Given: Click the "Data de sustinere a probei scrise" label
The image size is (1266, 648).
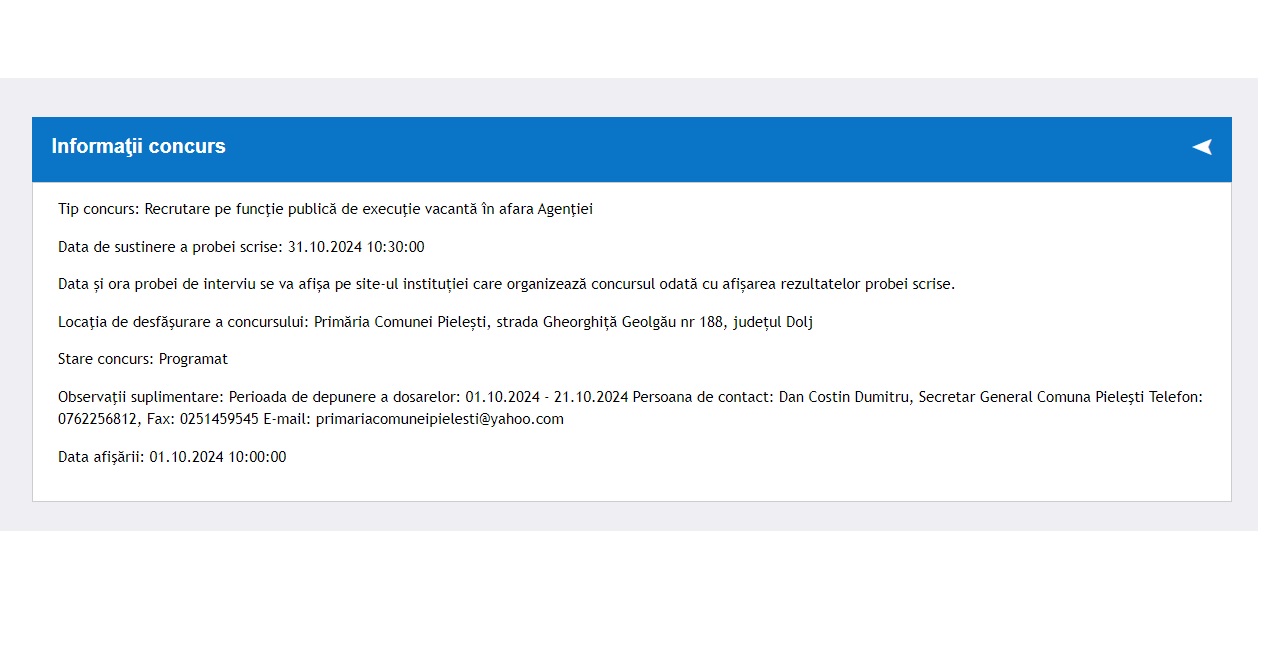Looking at the screenshot, I should 170,247.
